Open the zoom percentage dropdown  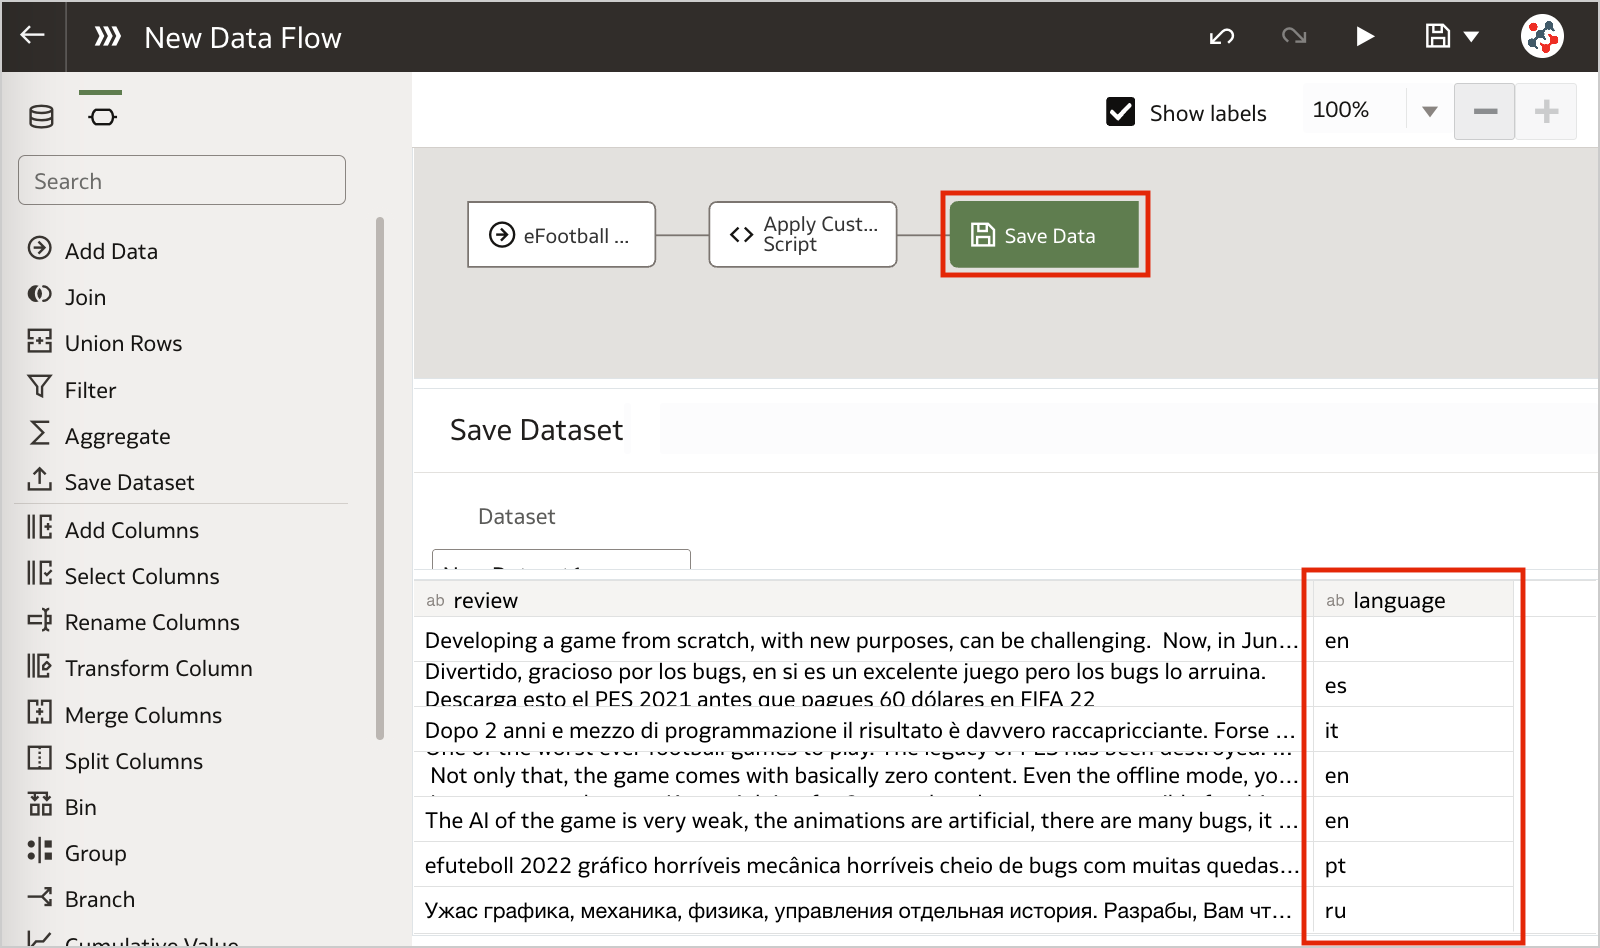tap(1429, 111)
